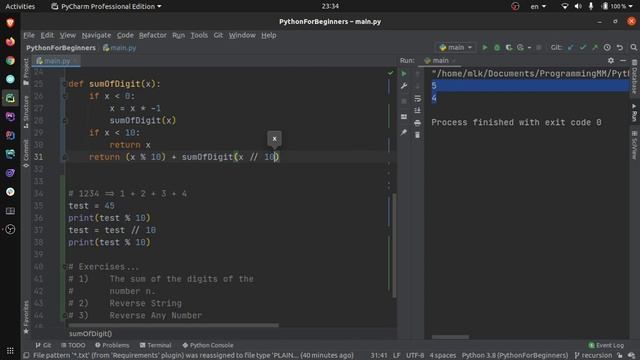Open Structure side tool window
Screen dimensions: 640x360
tap(26, 111)
